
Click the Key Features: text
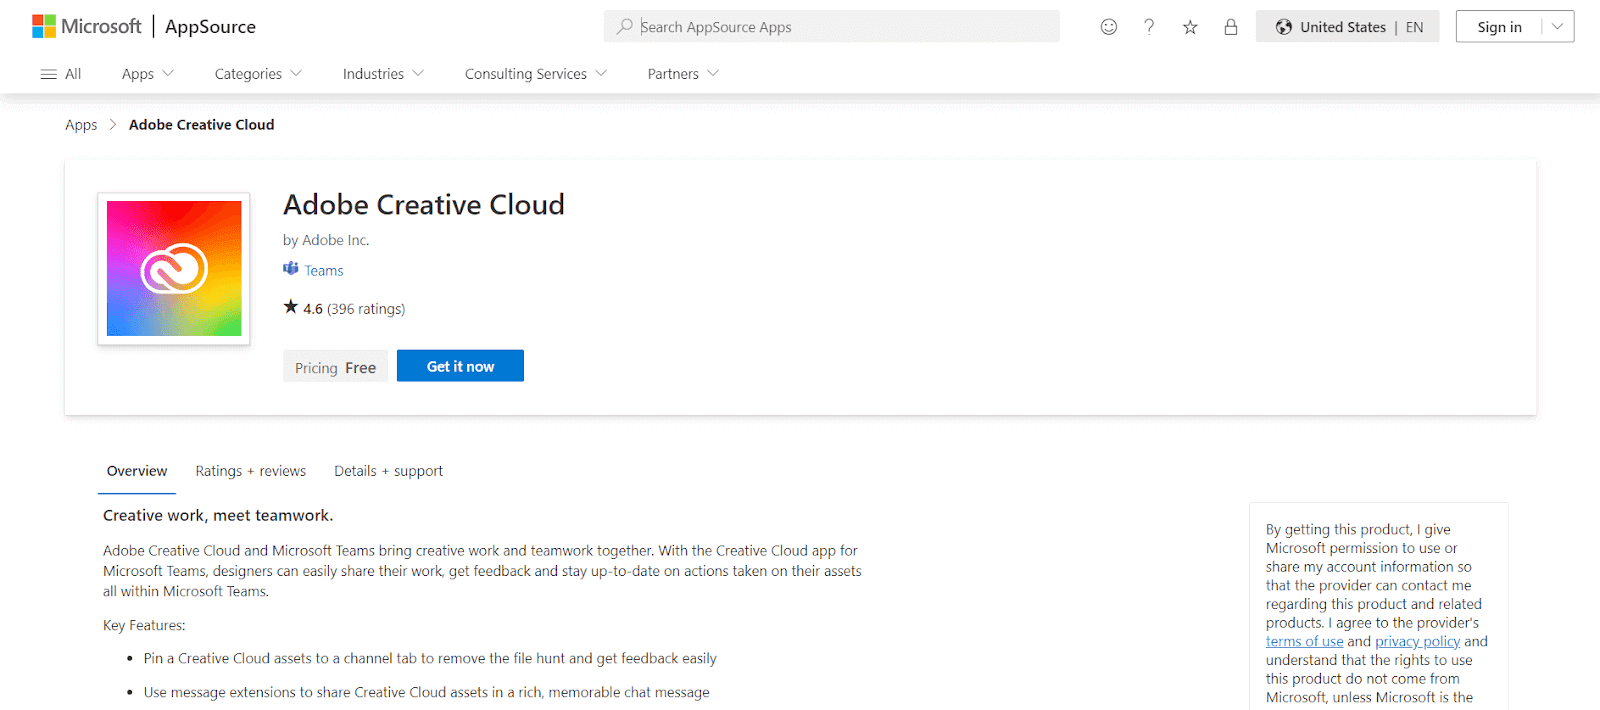[144, 626]
